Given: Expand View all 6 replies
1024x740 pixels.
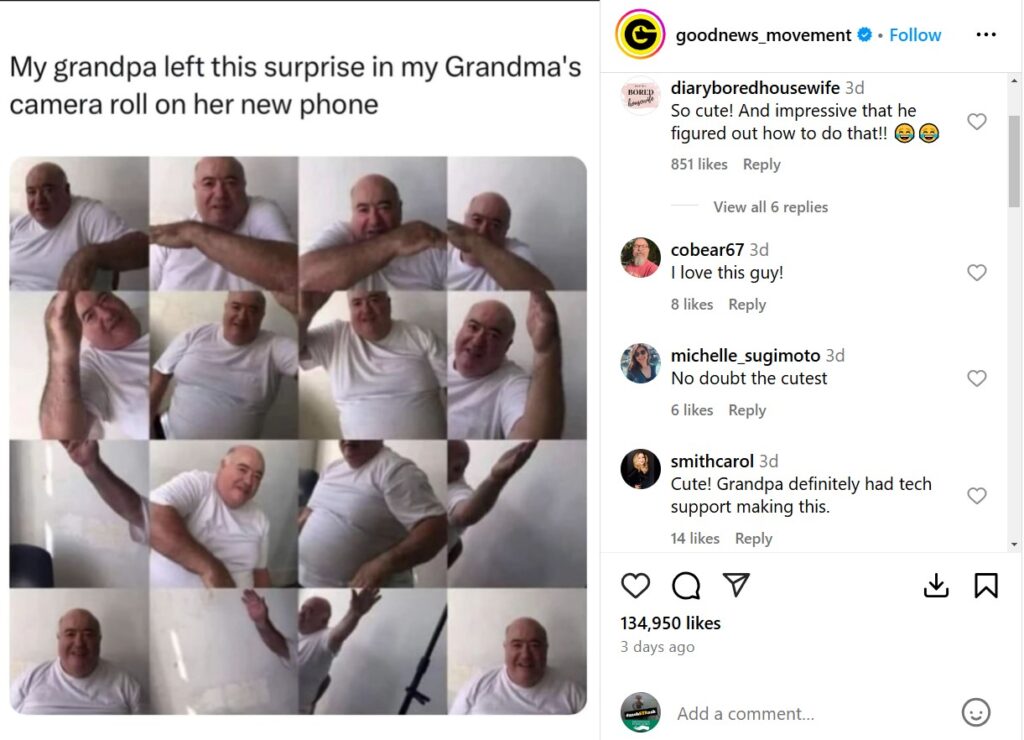Looking at the screenshot, I should [x=770, y=207].
